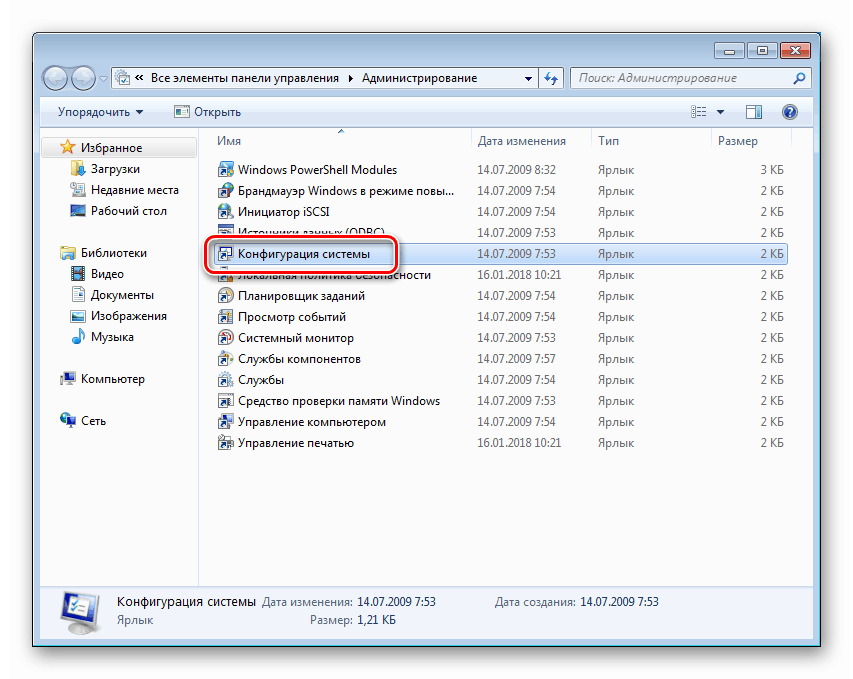Image resolution: width=853 pixels, height=679 pixels.
Task: Click the search magnifier icon
Action: coord(799,78)
